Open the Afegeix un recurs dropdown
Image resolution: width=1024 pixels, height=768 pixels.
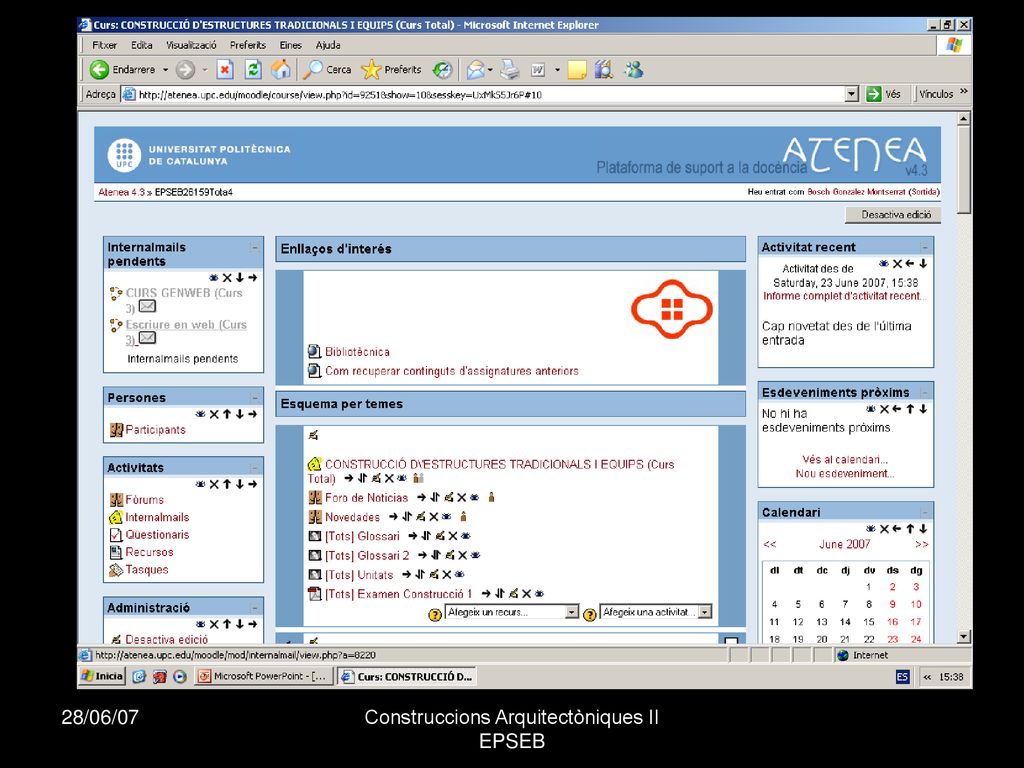click(x=512, y=612)
